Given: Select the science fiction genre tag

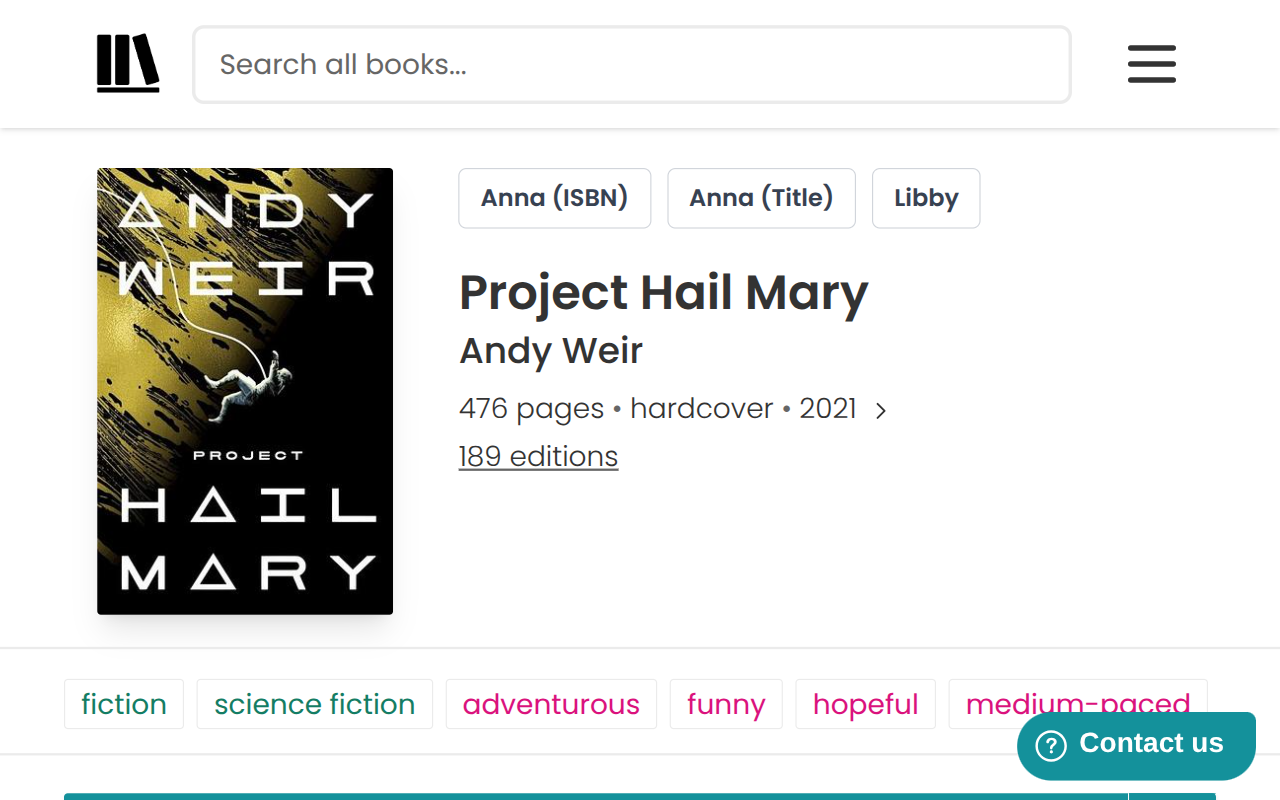Looking at the screenshot, I should click(315, 704).
